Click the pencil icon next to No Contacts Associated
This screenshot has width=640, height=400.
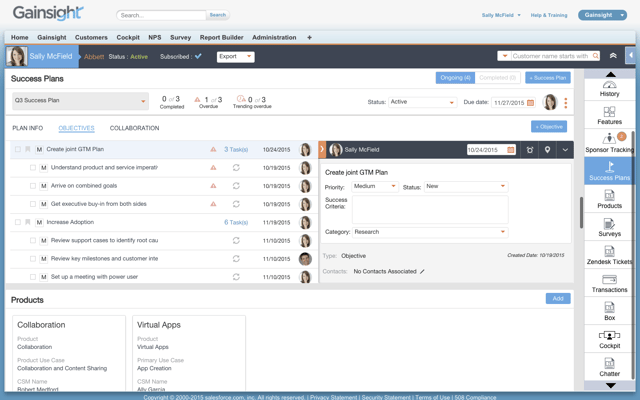click(422, 271)
